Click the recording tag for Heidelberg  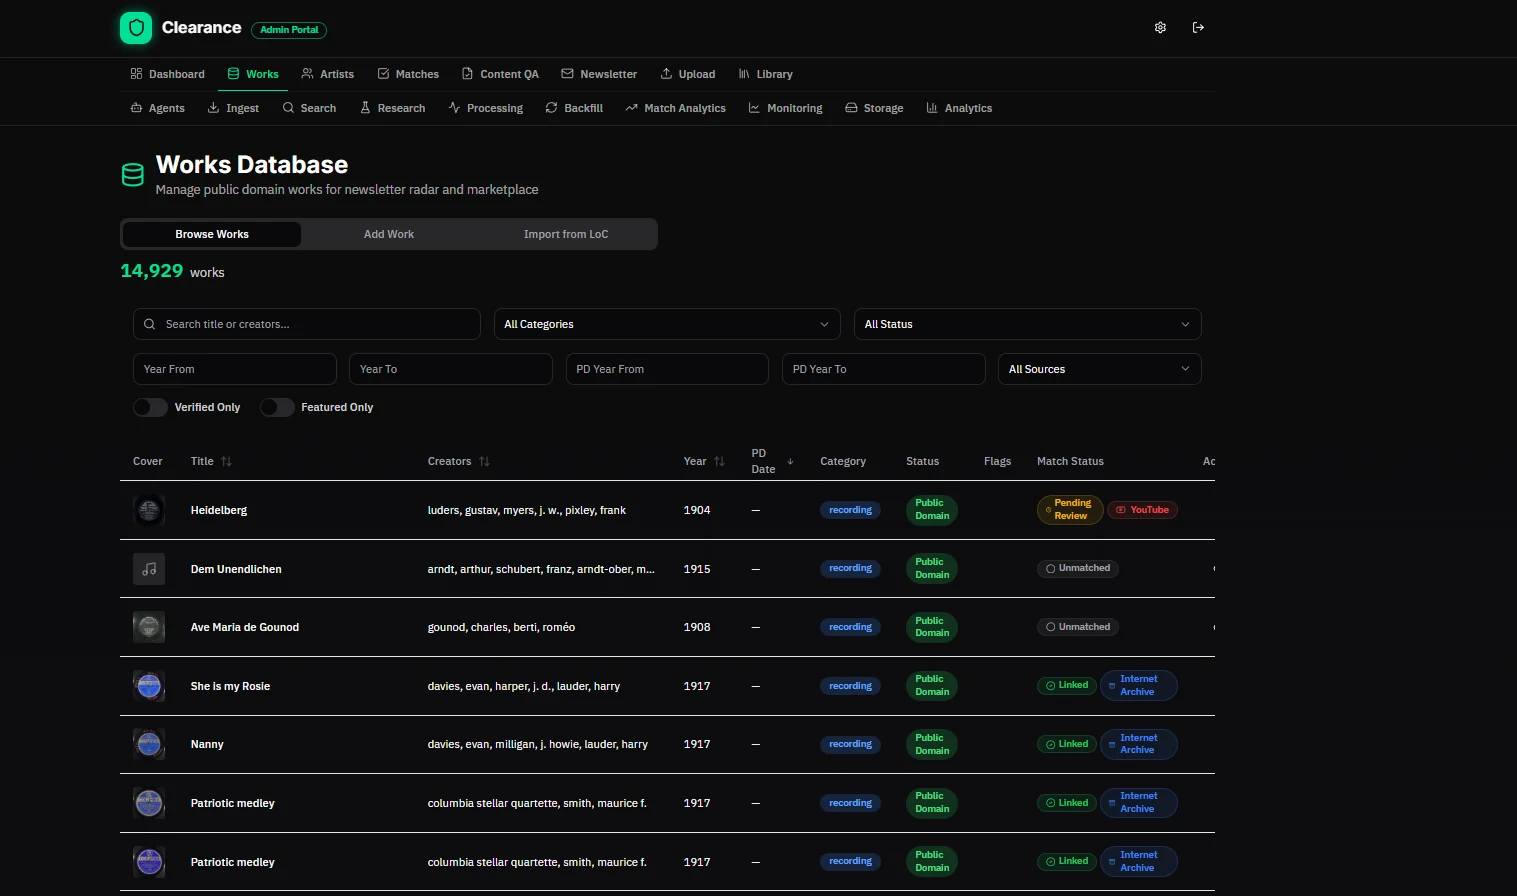(850, 510)
